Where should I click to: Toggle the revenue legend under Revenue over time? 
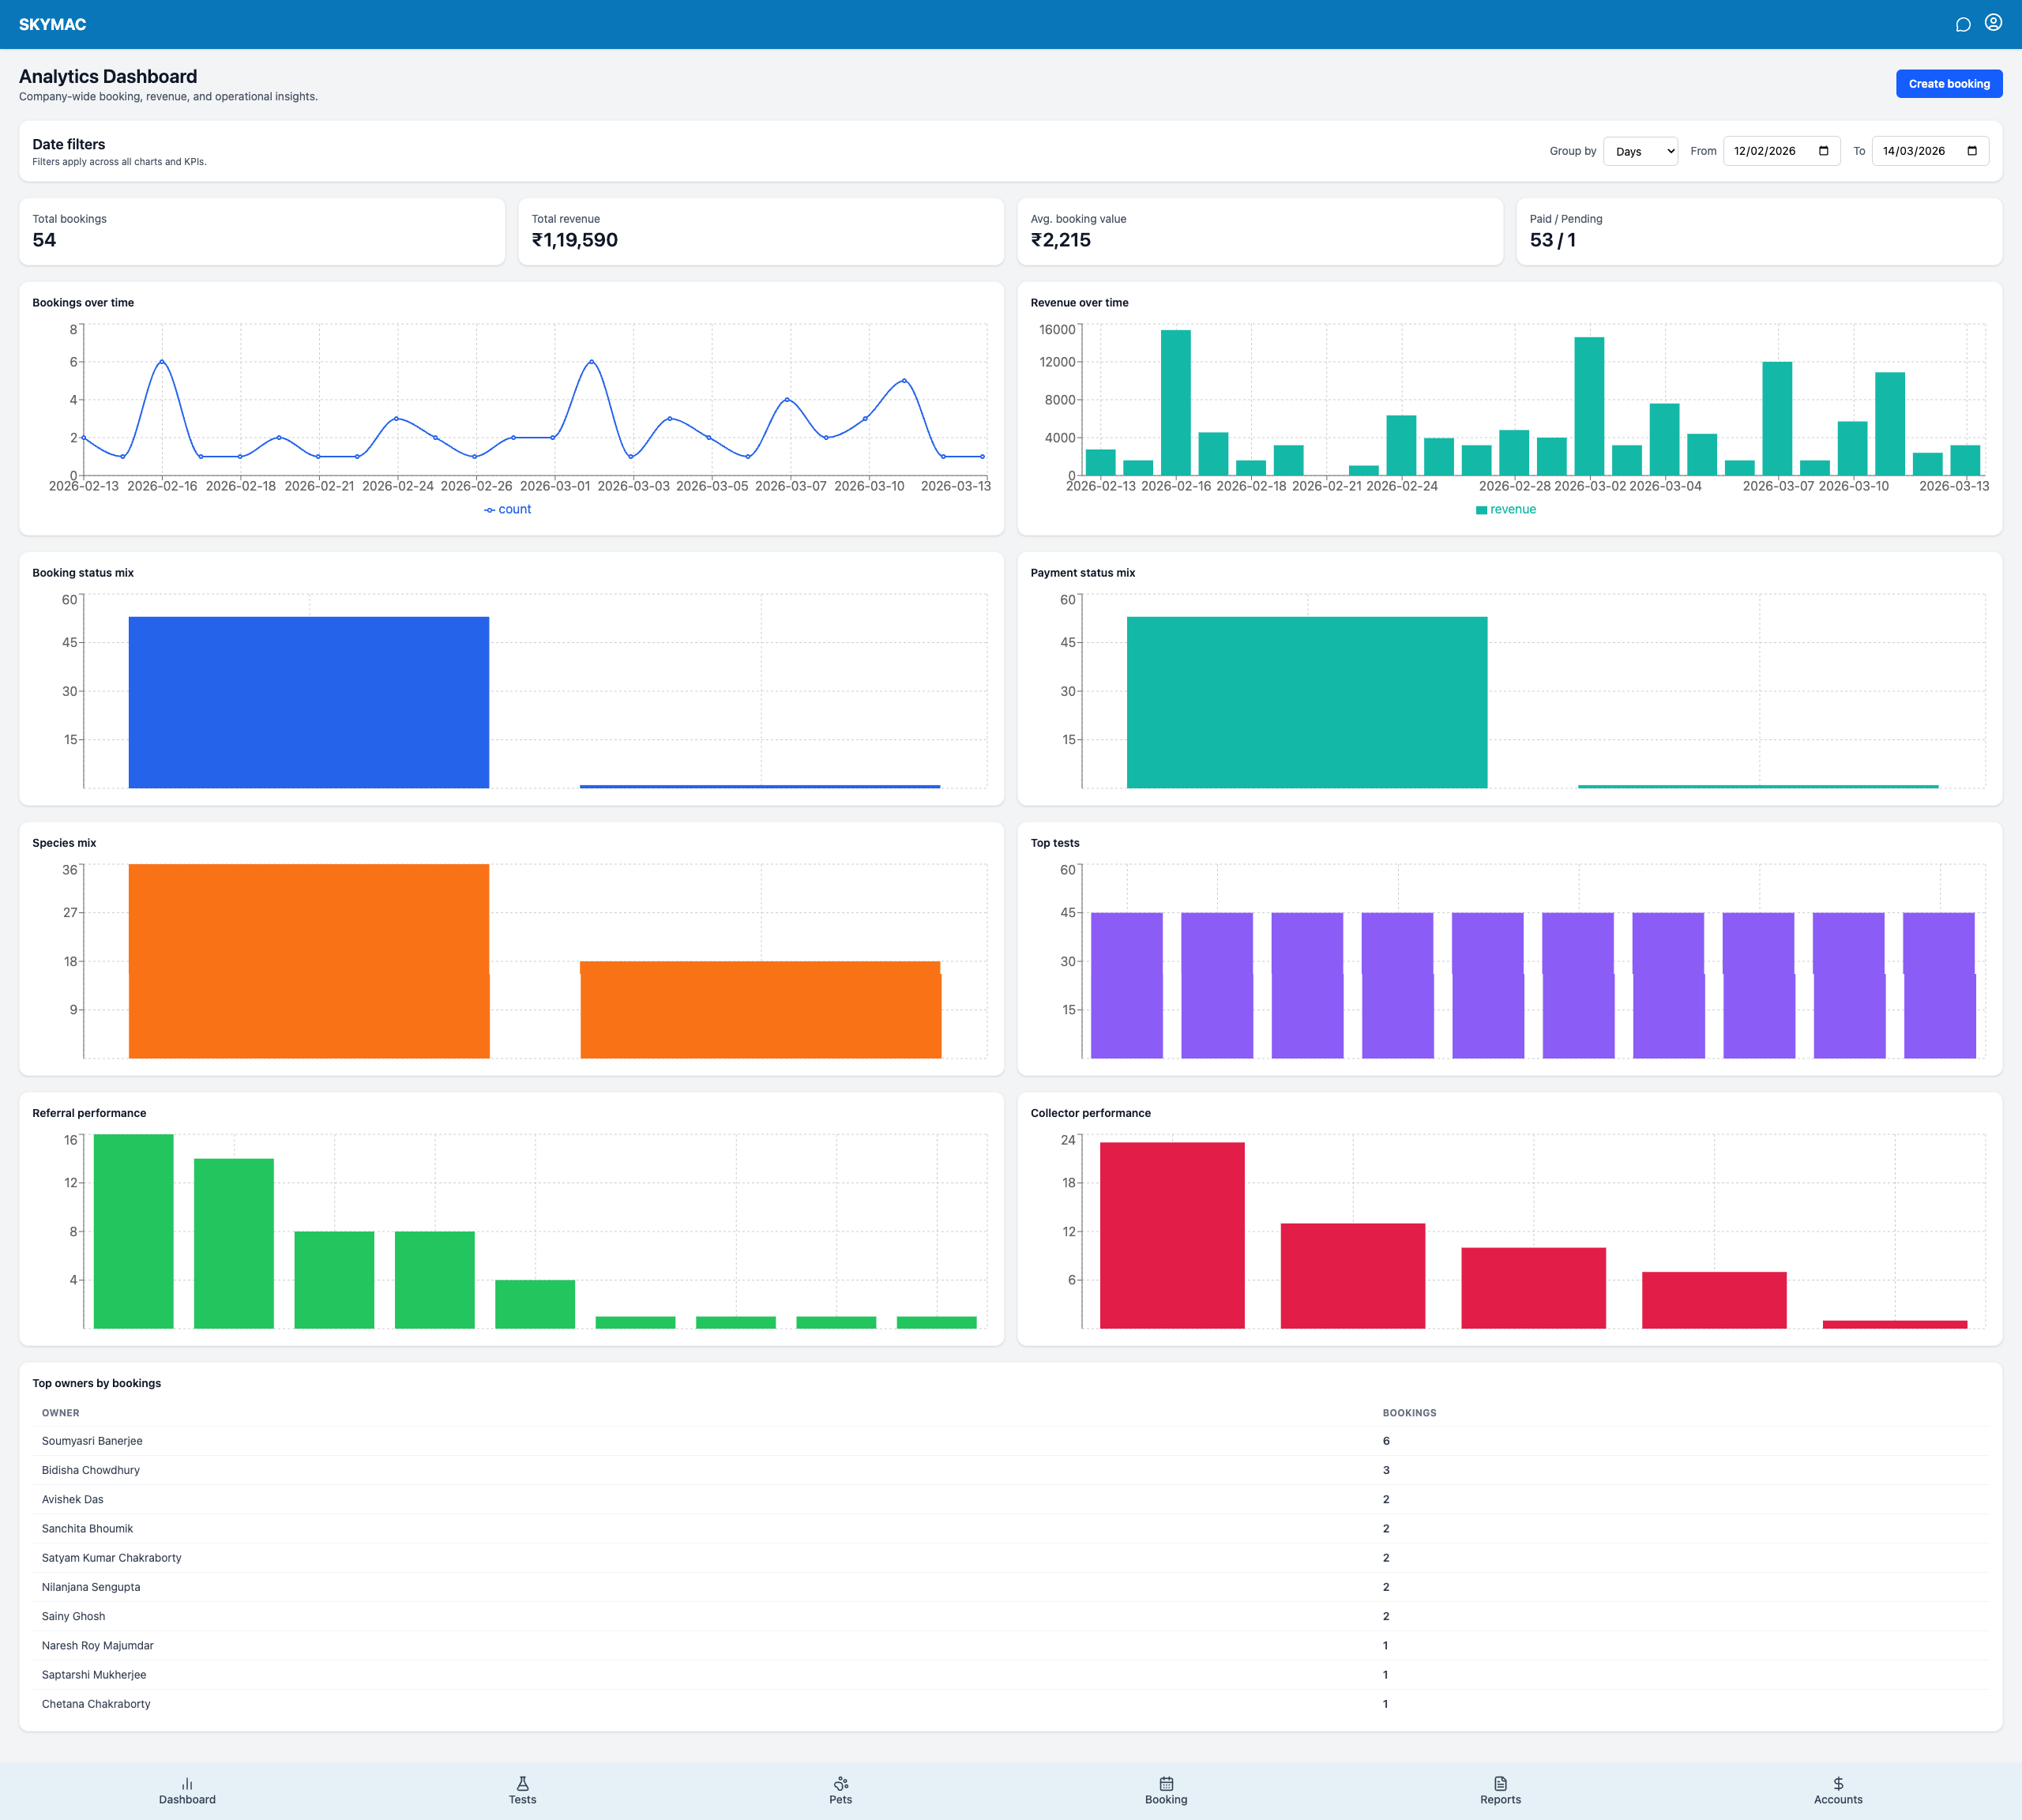coord(1505,509)
